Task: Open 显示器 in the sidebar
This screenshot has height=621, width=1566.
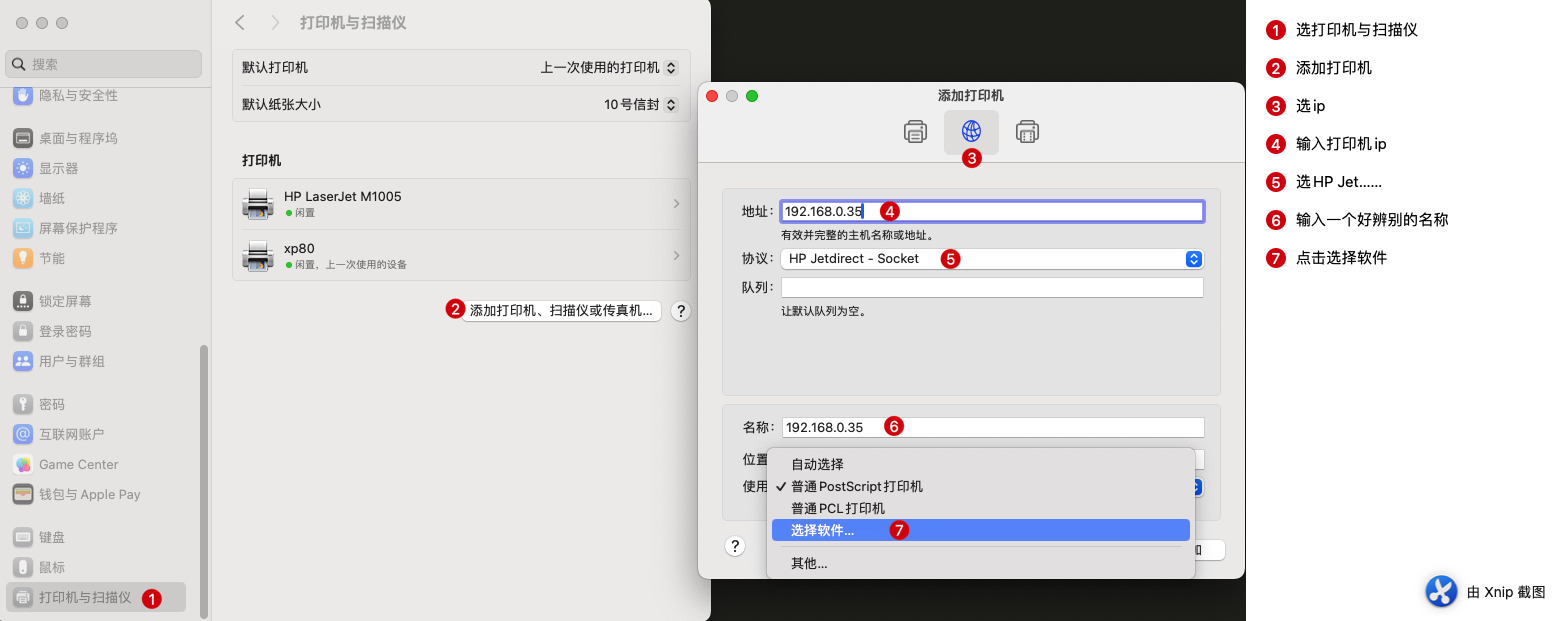Action: 58,168
